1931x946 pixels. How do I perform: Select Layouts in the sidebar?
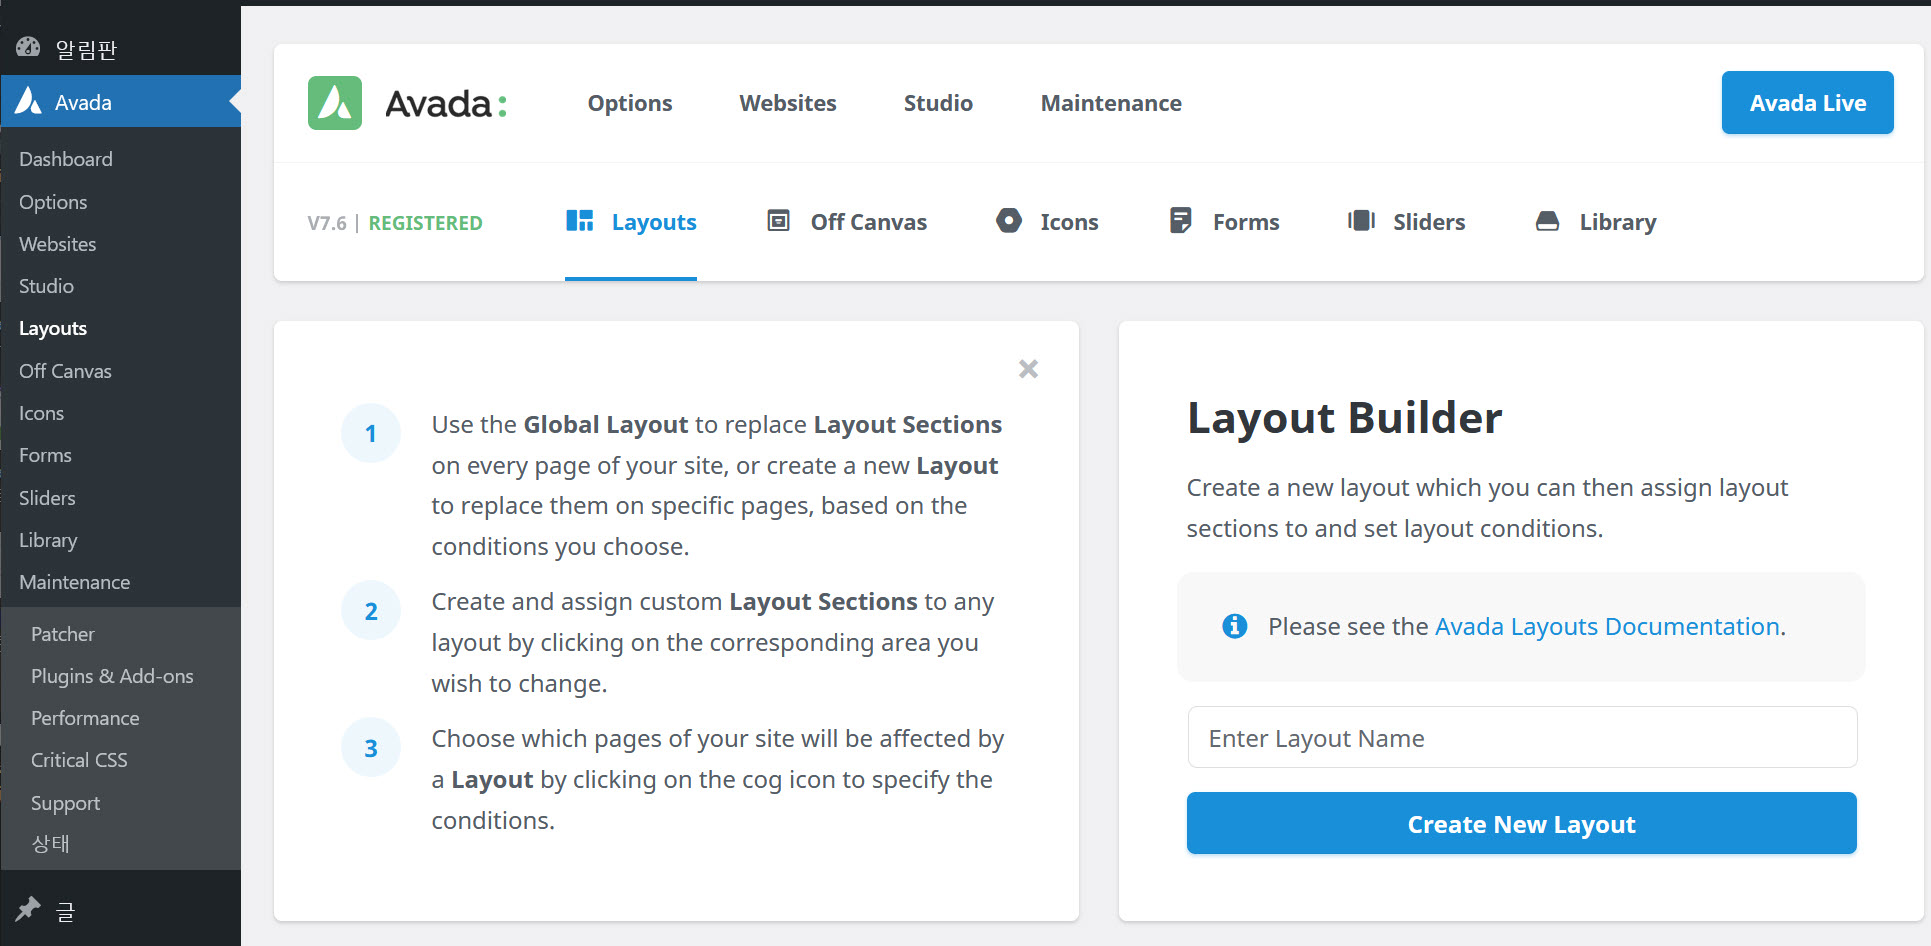coord(53,328)
